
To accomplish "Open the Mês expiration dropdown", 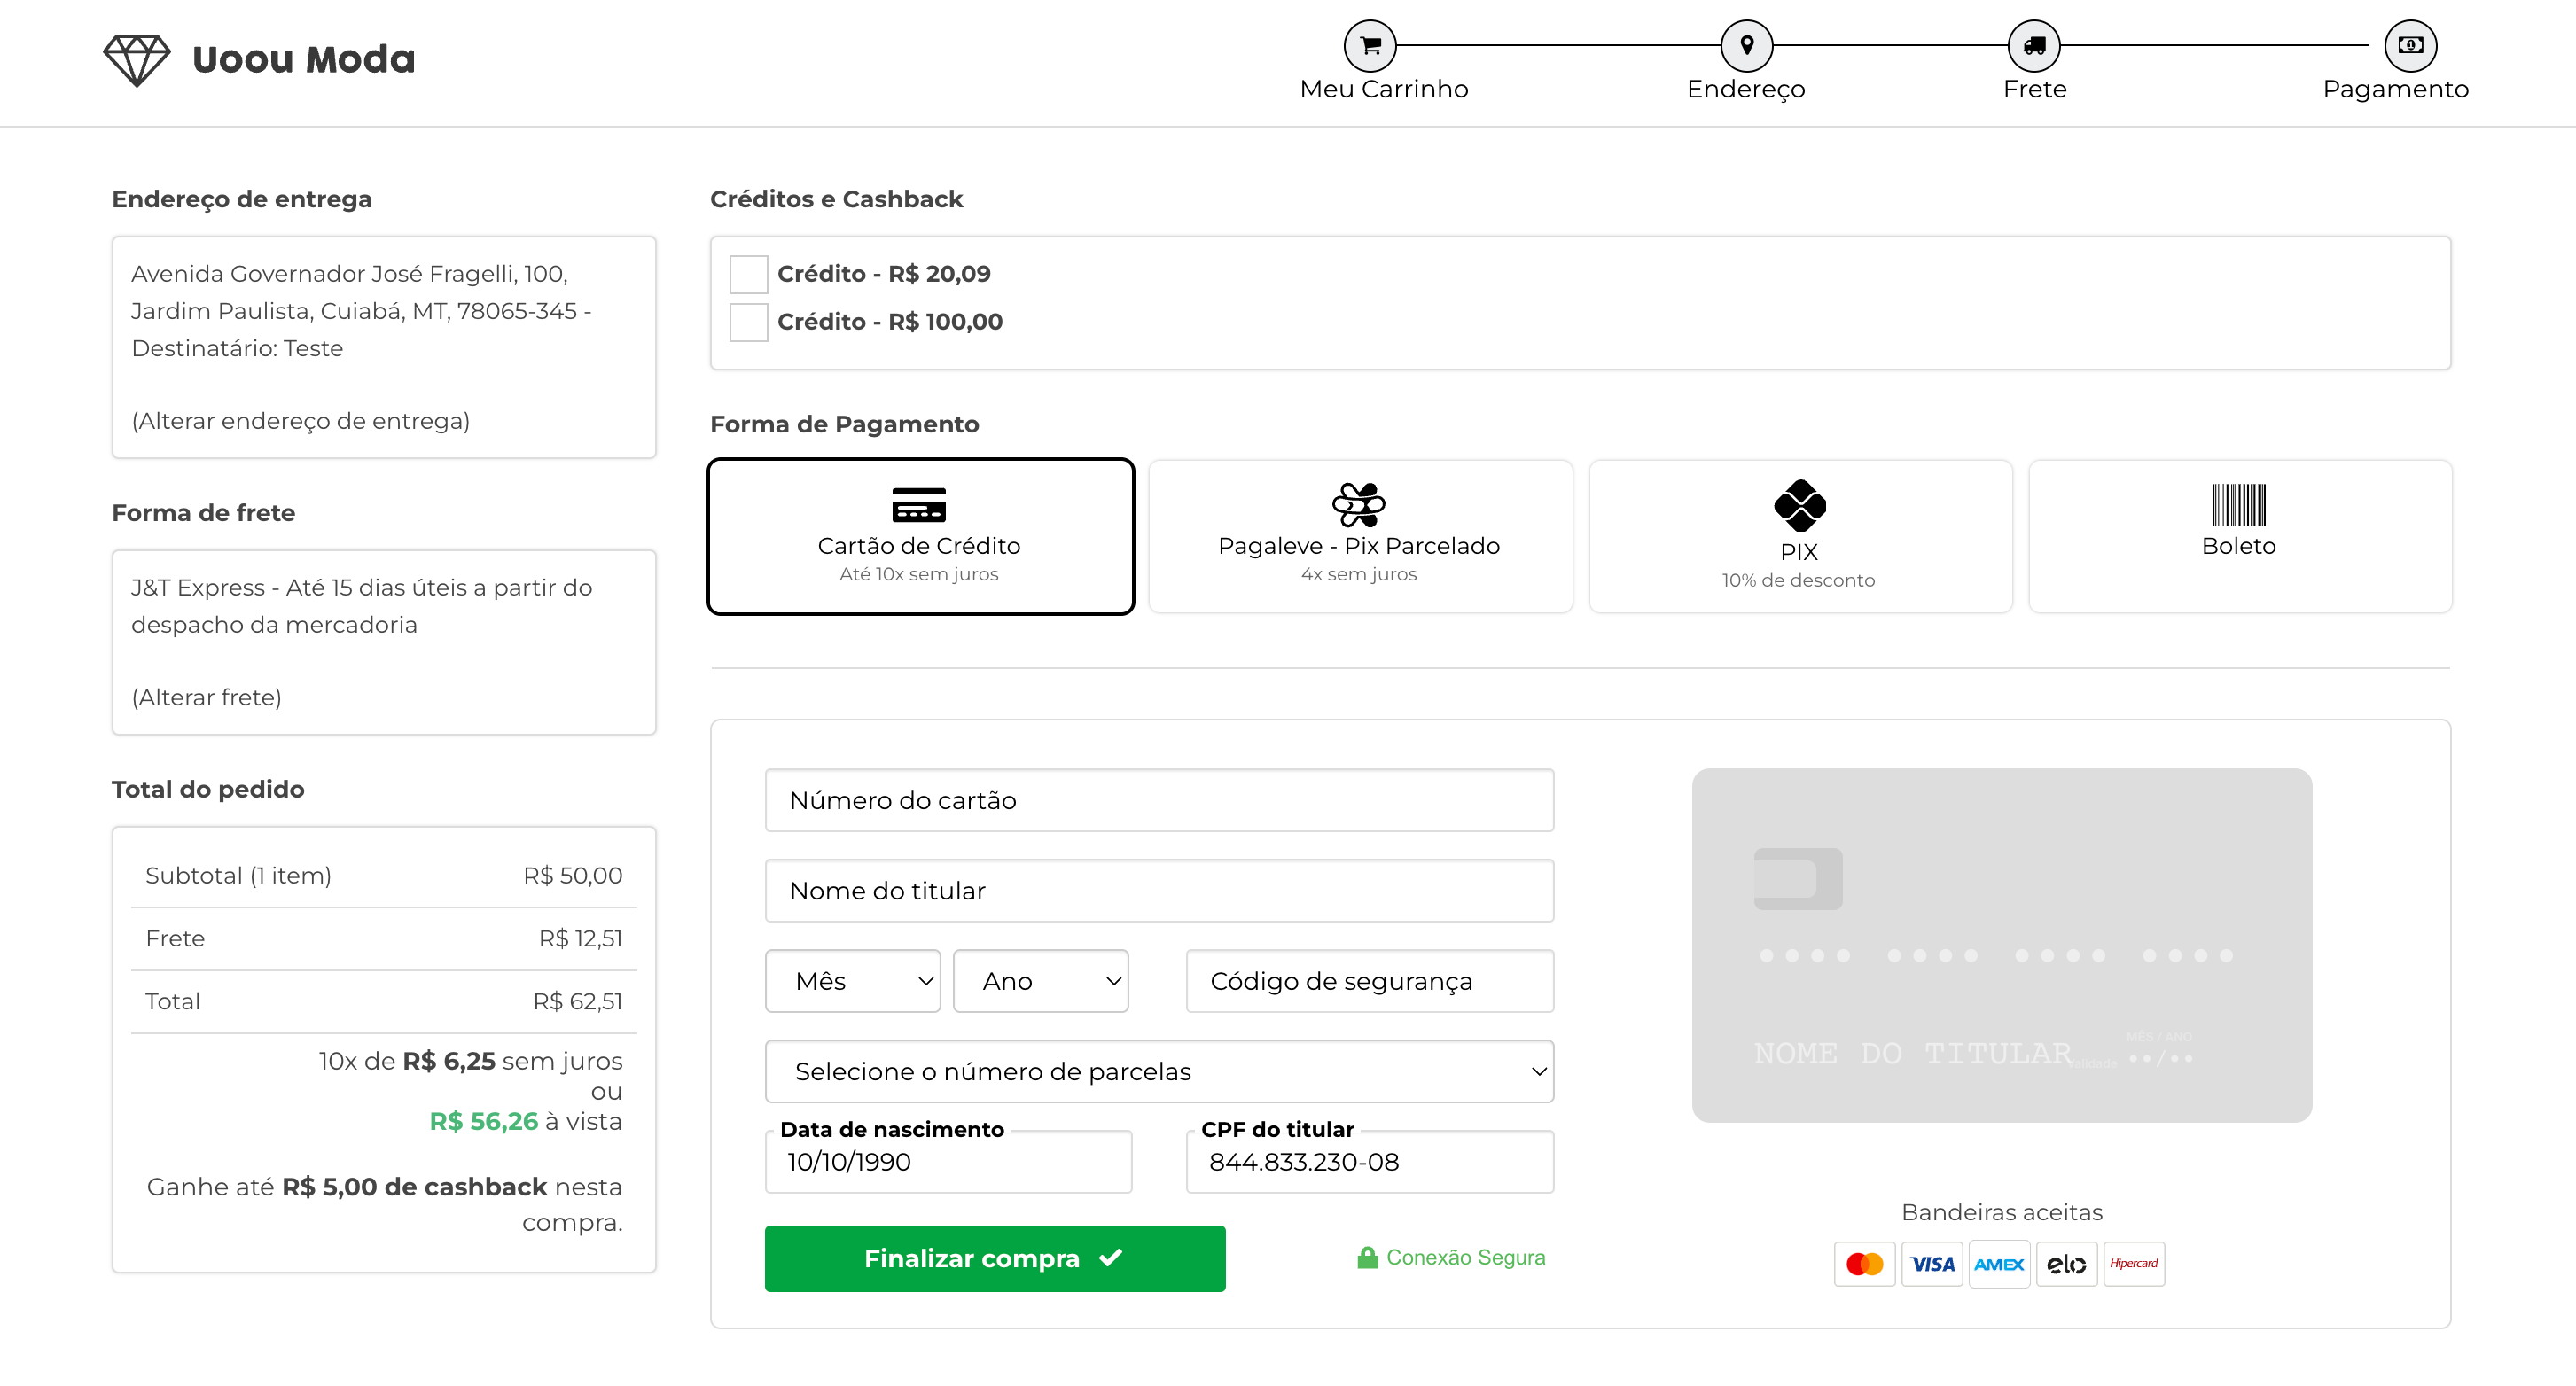I will 852,981.
